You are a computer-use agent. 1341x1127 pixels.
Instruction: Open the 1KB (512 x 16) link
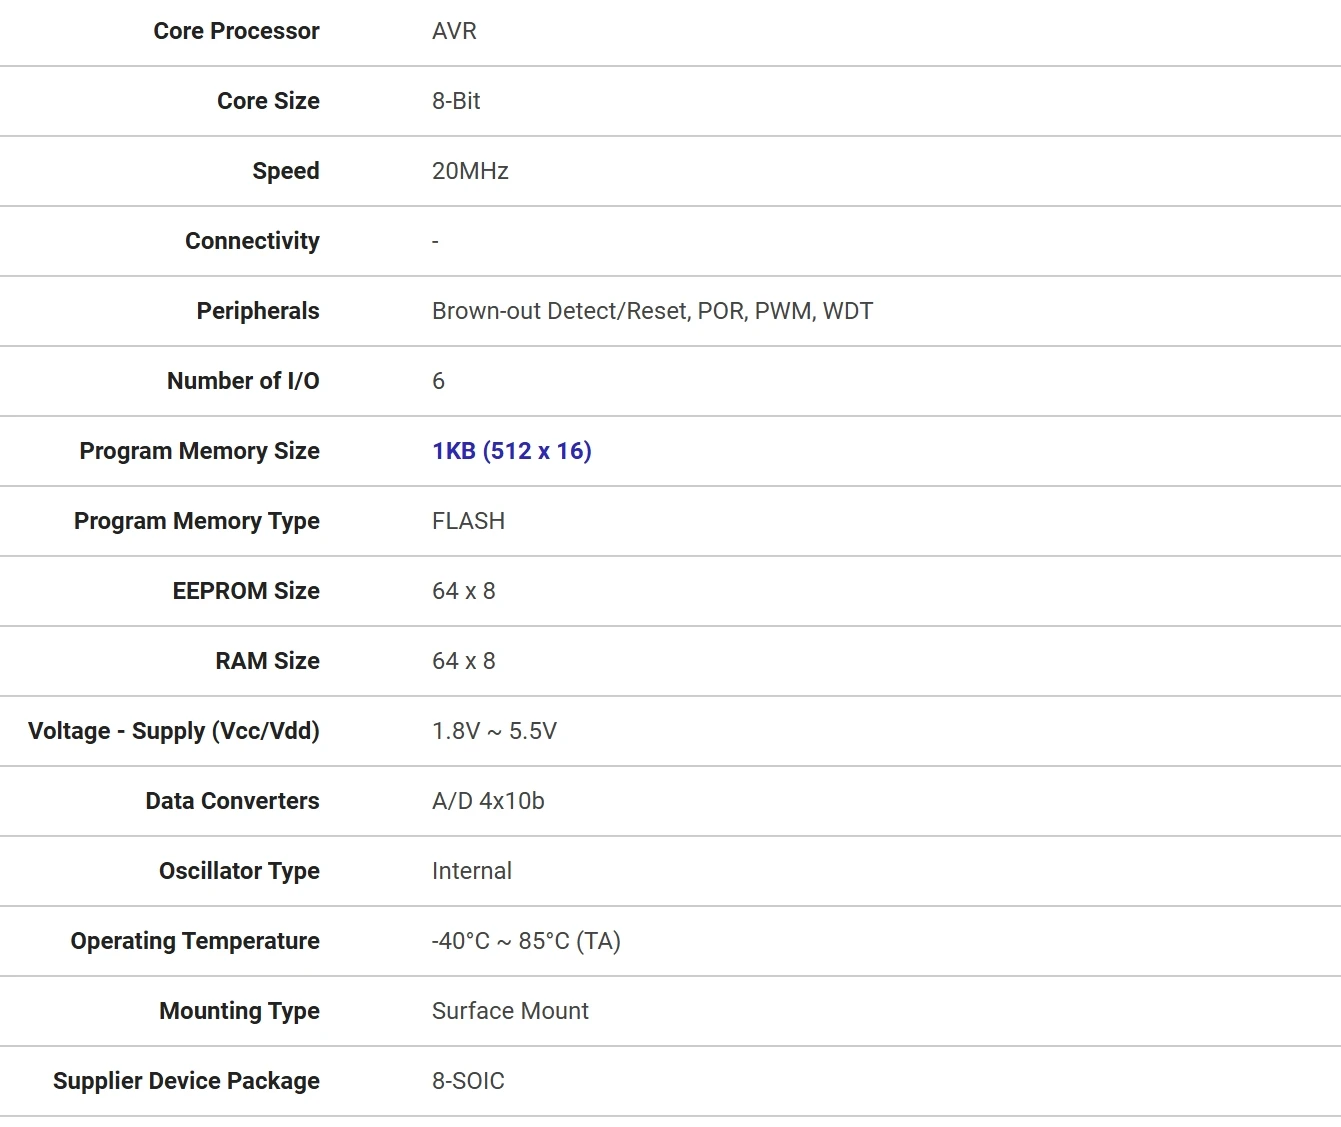511,451
